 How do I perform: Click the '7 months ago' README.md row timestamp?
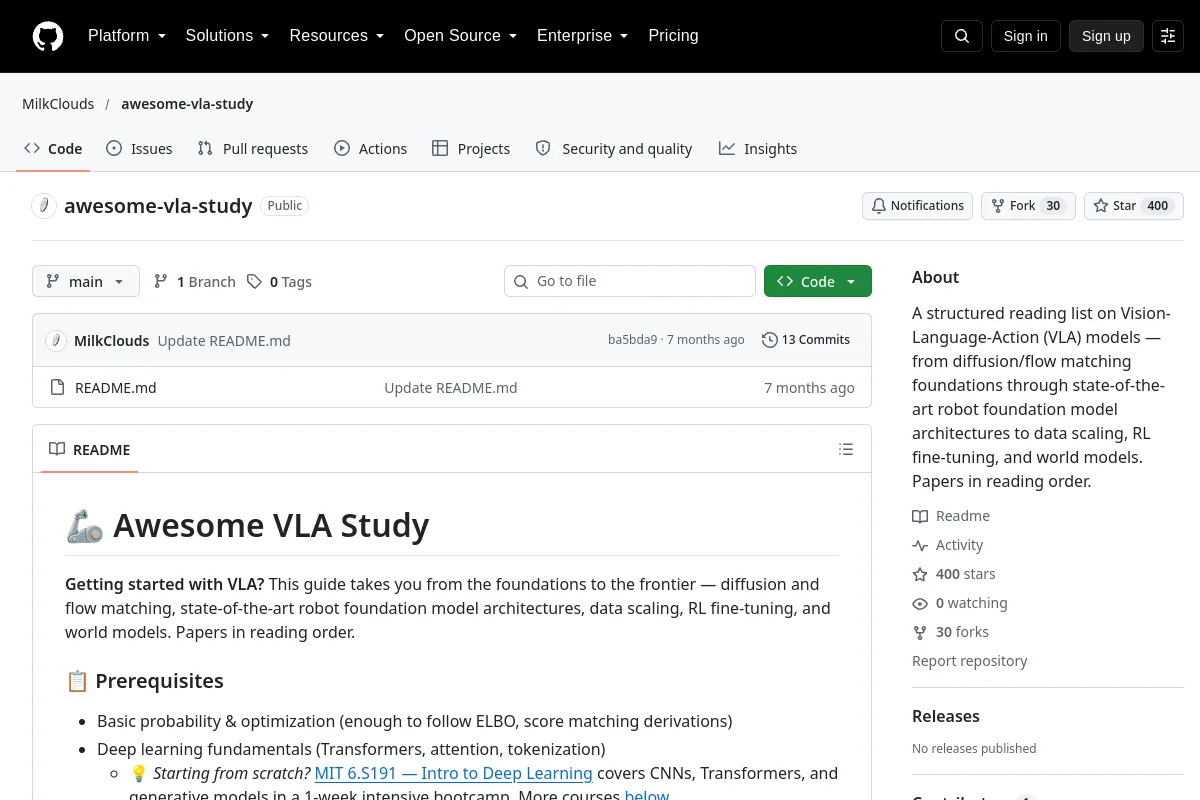click(810, 388)
